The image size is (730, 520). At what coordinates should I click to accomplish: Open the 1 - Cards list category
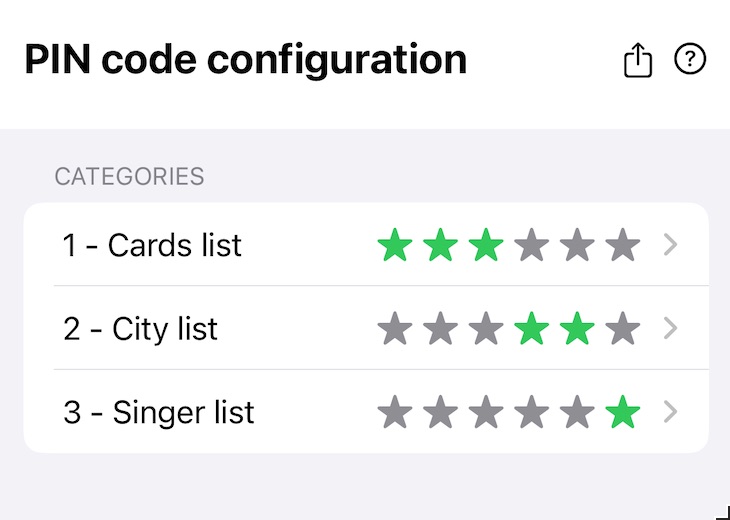[366, 244]
